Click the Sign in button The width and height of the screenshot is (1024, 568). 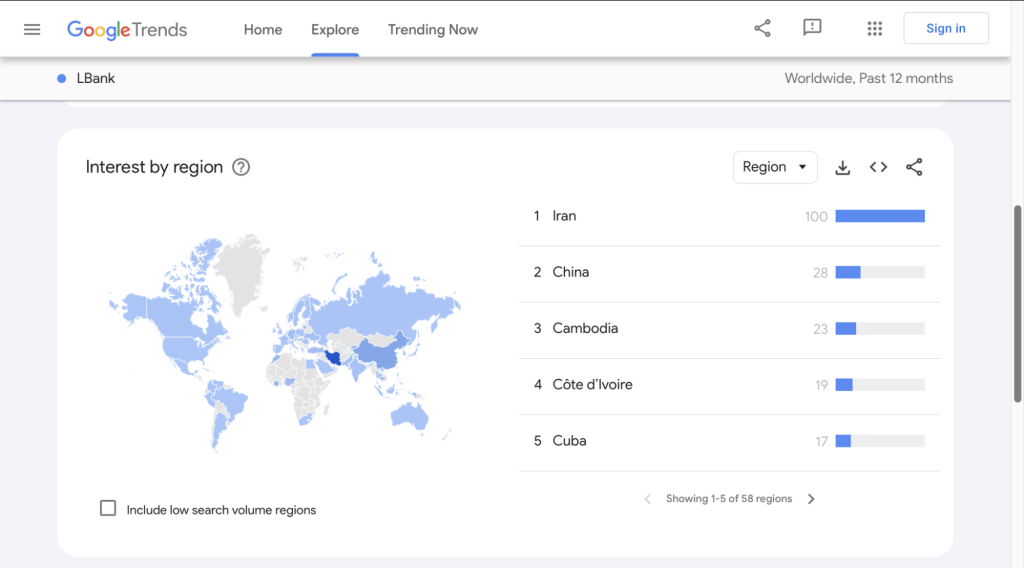click(x=945, y=28)
